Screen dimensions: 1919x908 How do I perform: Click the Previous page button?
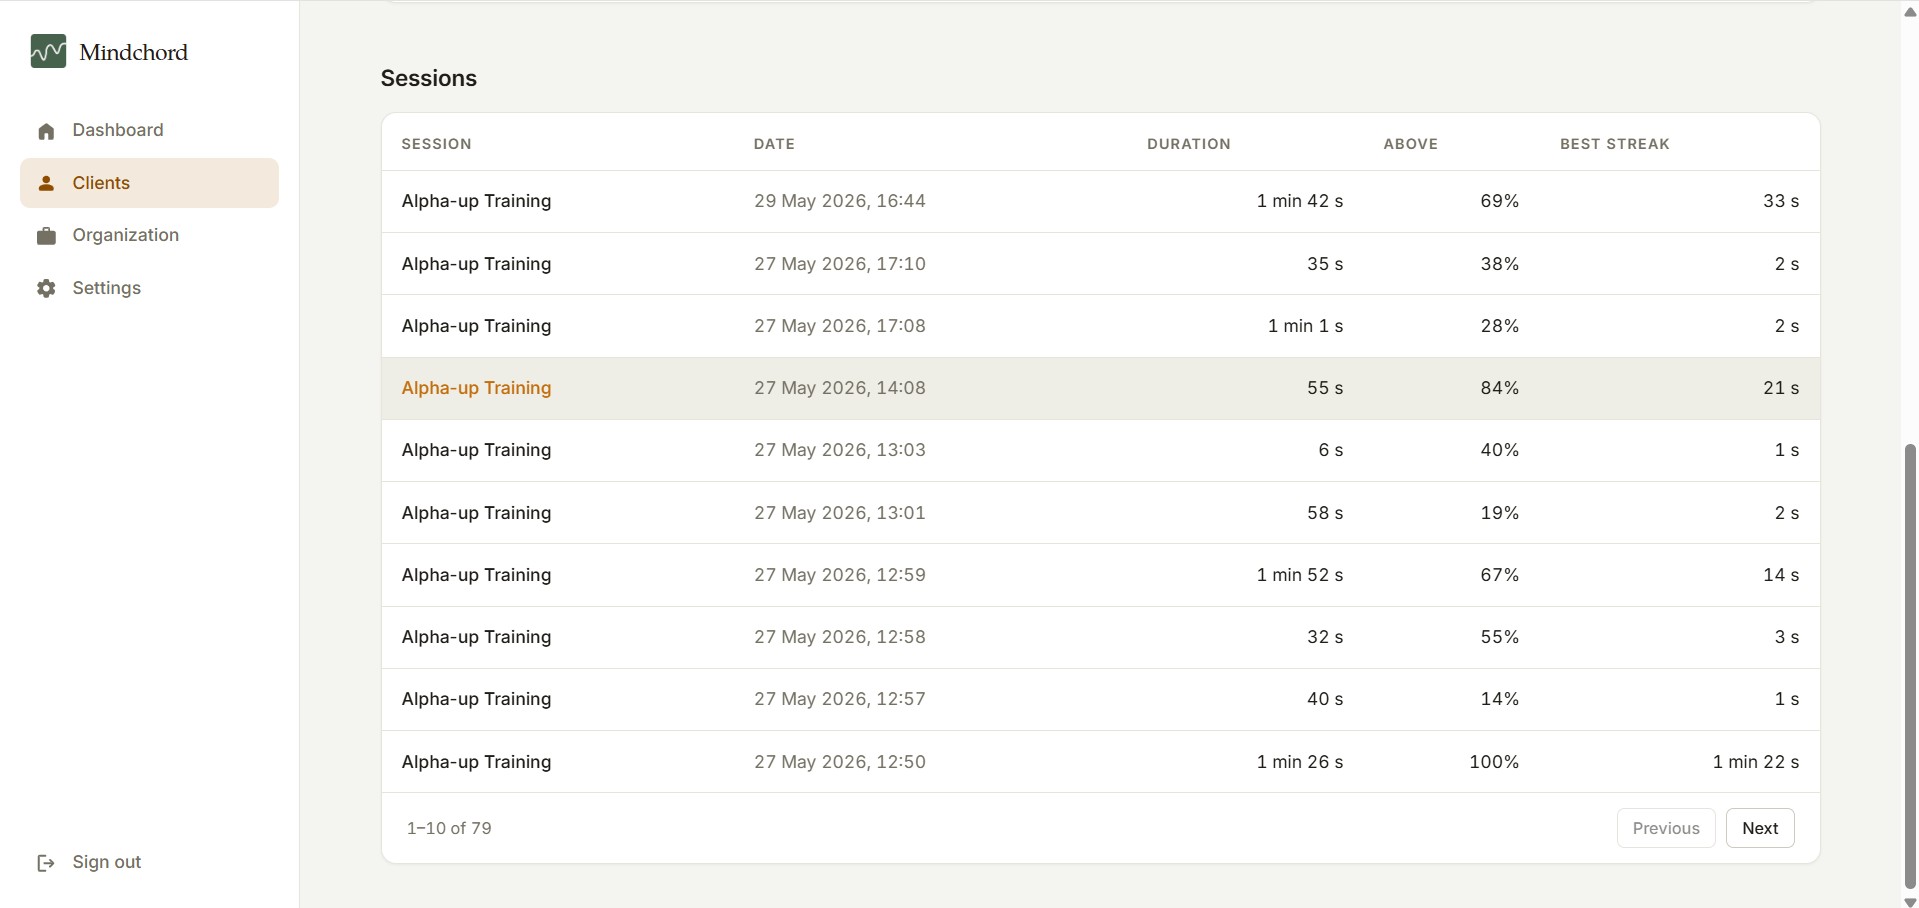[x=1666, y=828]
